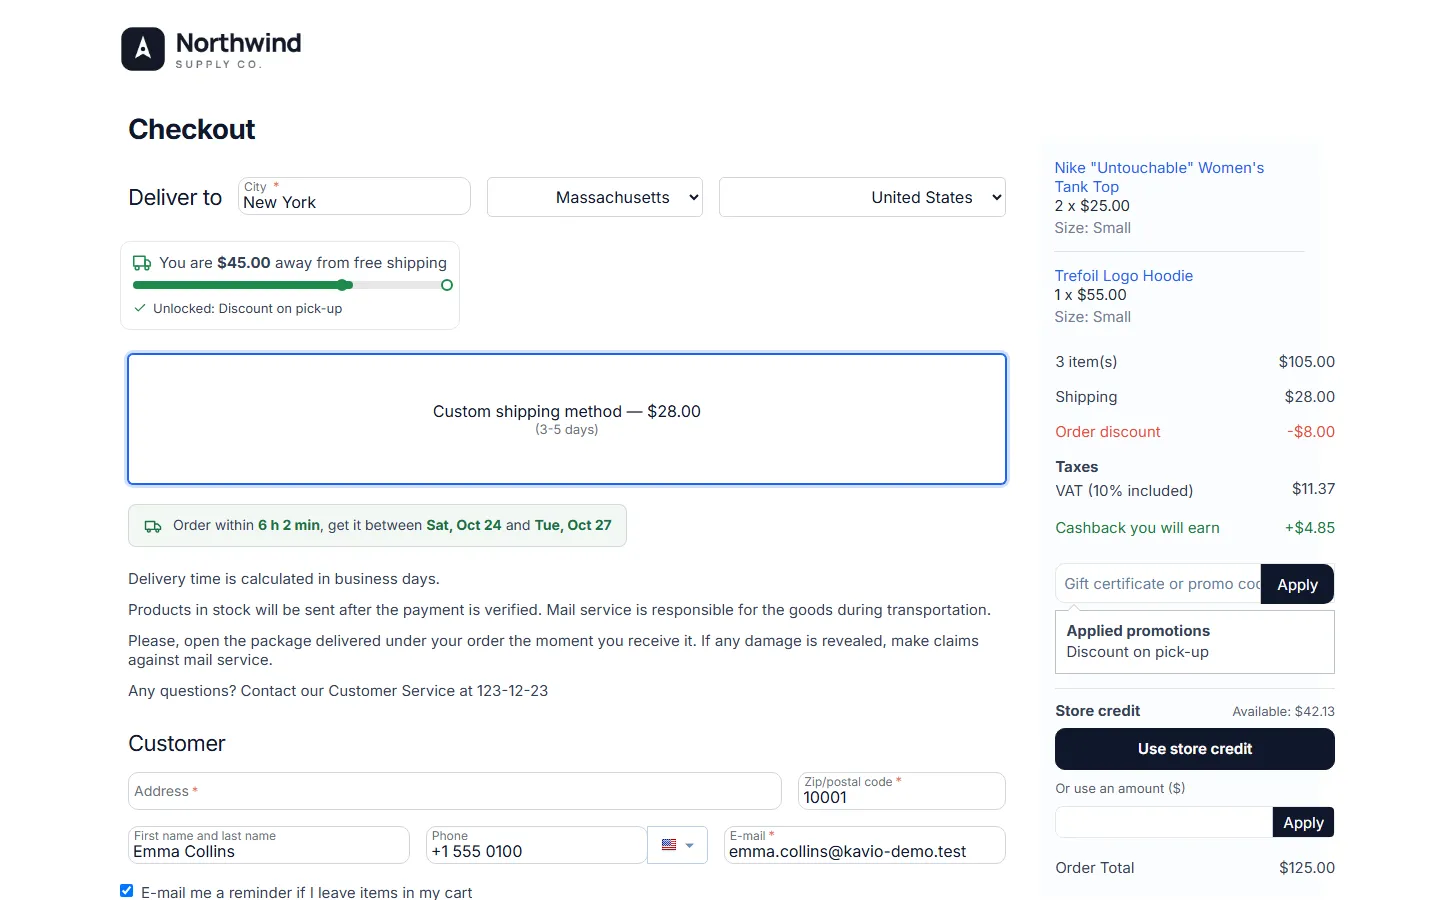Select the Custom shipping method option

coord(567,419)
